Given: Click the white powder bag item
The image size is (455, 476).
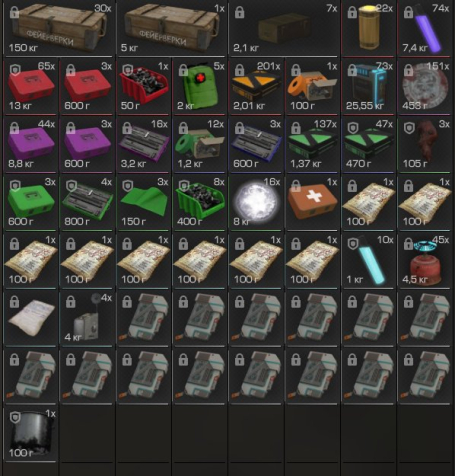Looking at the screenshot, I should [x=30, y=318].
